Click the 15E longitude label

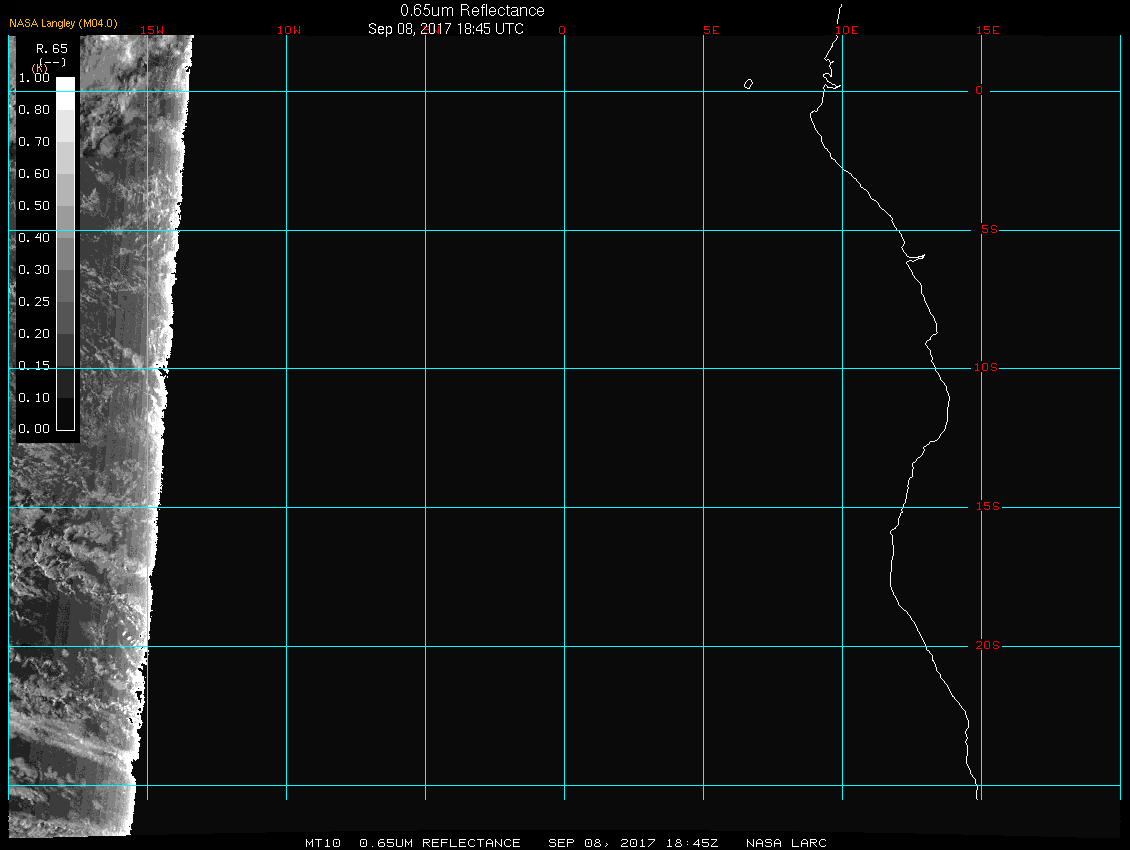click(x=988, y=30)
